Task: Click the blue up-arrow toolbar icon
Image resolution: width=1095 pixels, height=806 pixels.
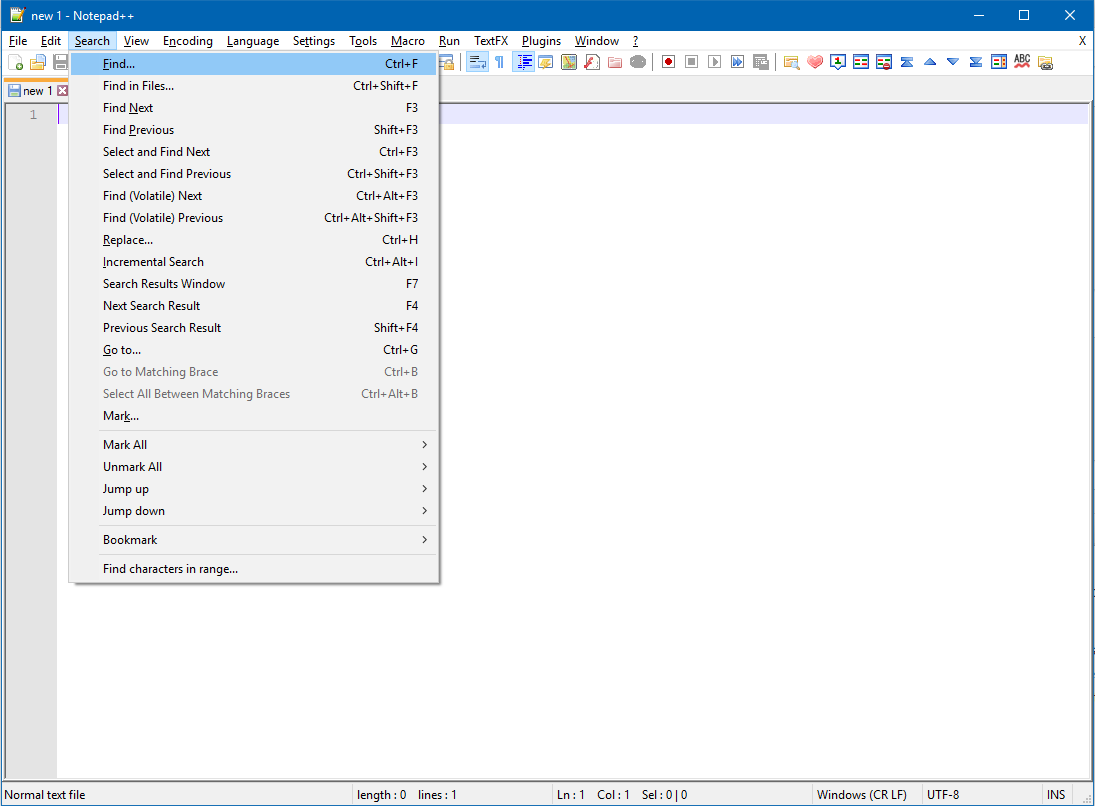Action: (x=929, y=62)
